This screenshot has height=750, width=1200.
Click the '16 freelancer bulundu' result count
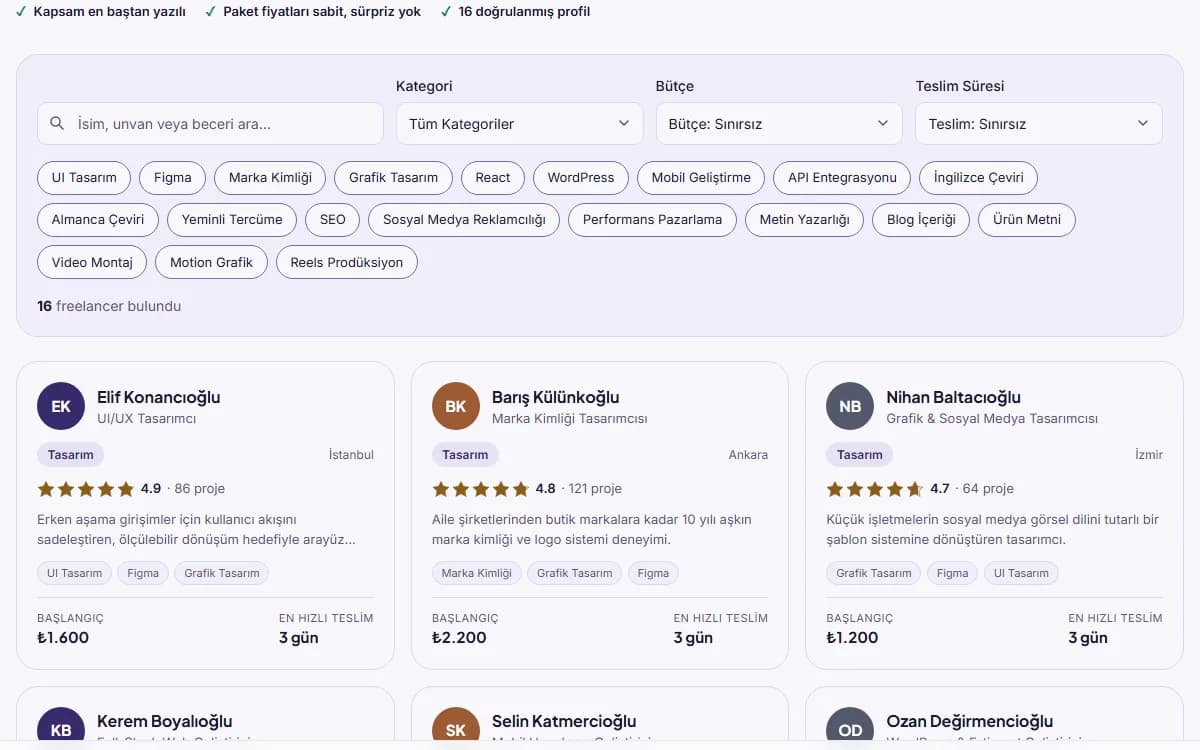point(109,306)
